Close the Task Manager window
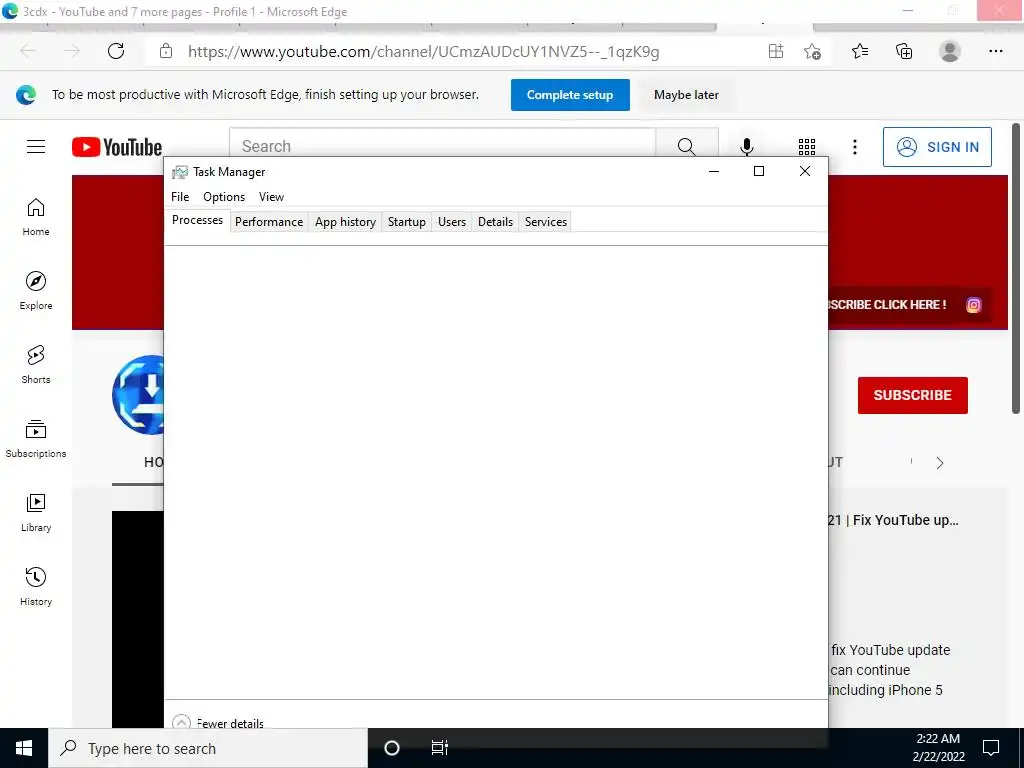Viewport: 1024px width, 768px height. (805, 171)
